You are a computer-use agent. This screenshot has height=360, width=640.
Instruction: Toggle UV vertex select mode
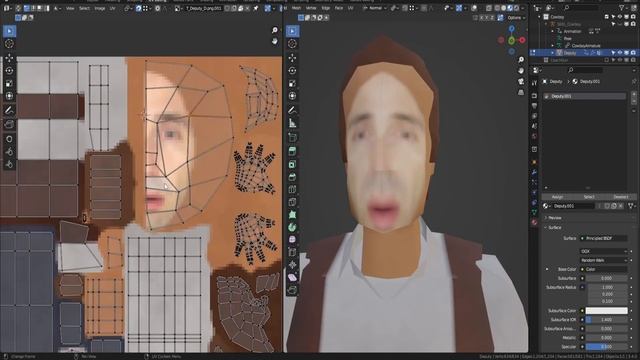click(x=27, y=8)
